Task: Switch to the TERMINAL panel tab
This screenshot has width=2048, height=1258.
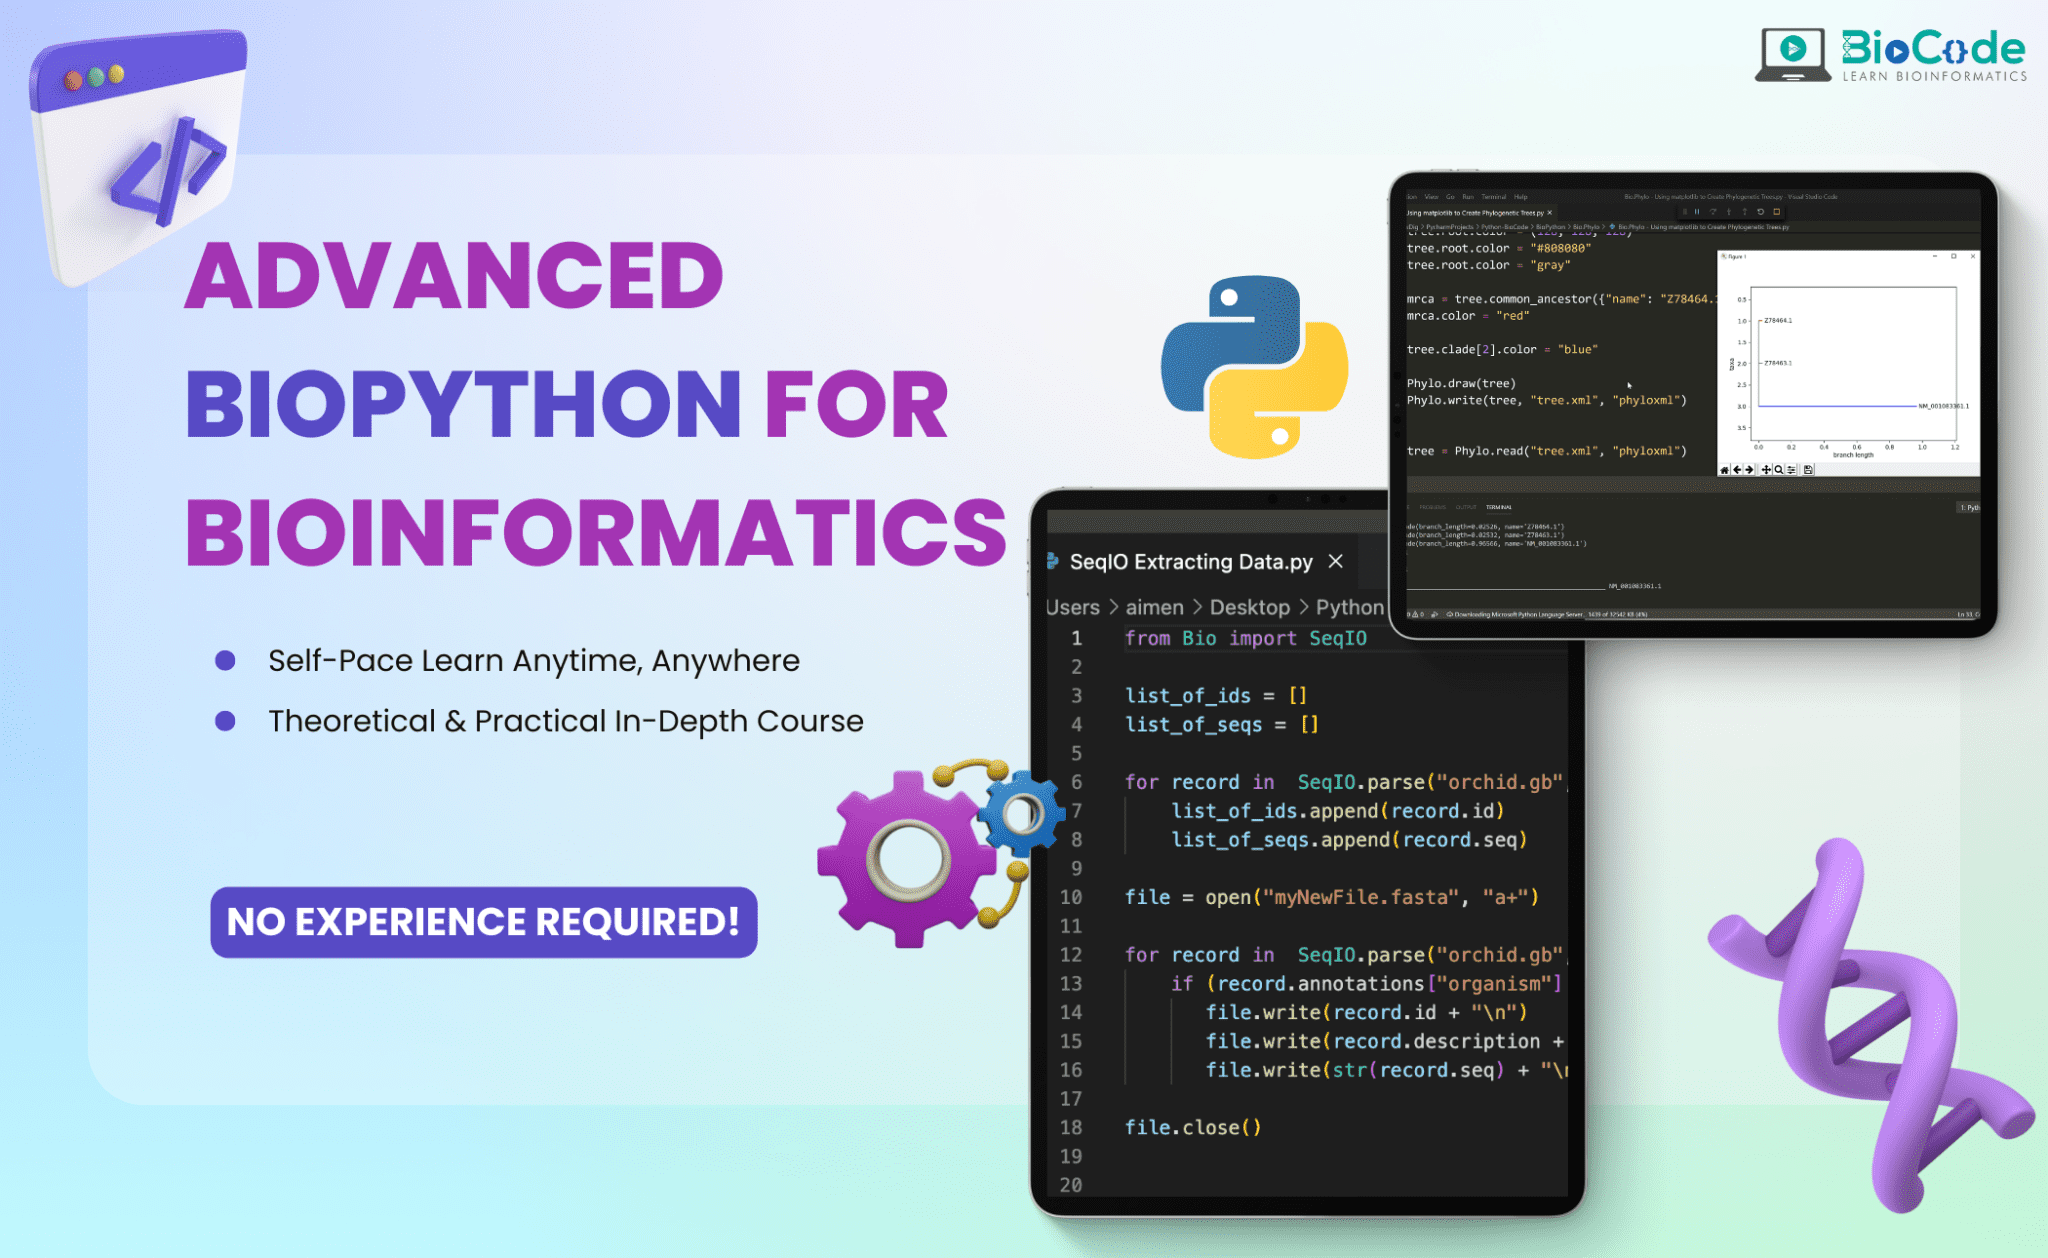Action: [1498, 507]
